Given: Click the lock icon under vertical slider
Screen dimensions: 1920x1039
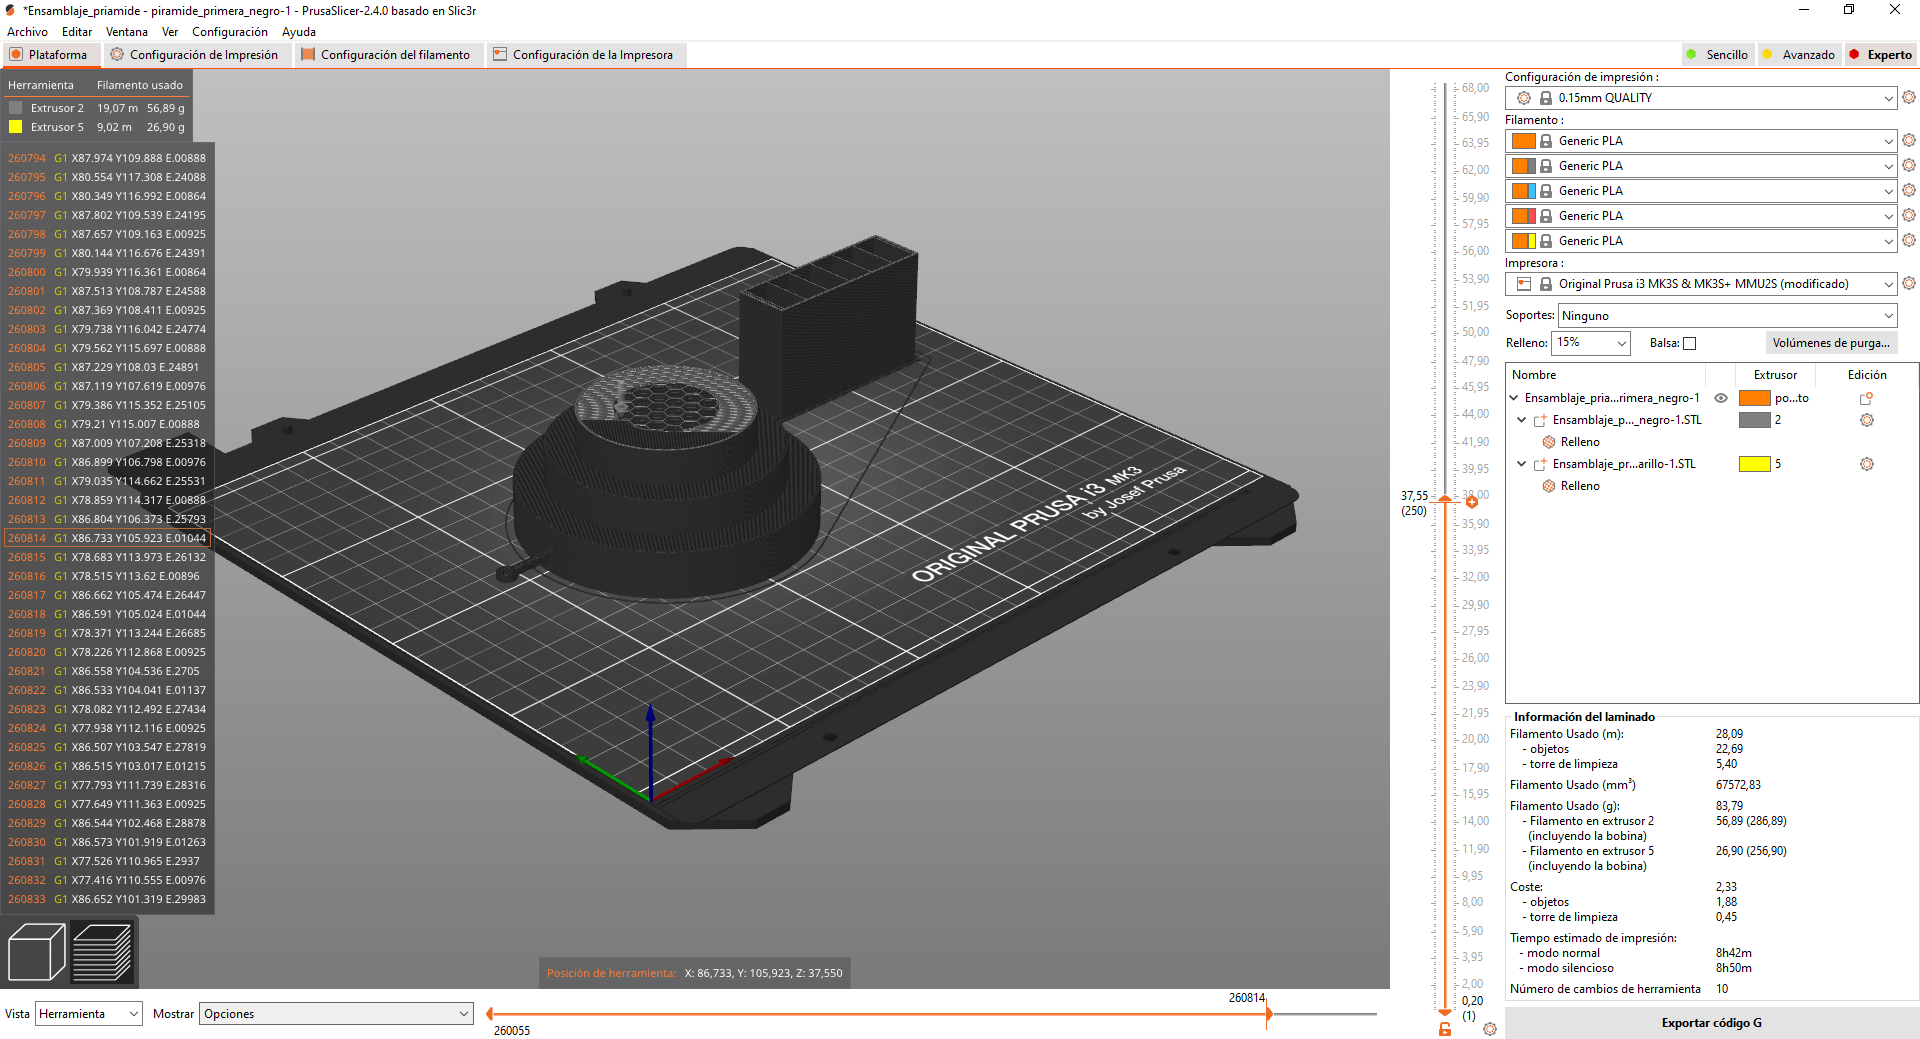Looking at the screenshot, I should coord(1445,1028).
